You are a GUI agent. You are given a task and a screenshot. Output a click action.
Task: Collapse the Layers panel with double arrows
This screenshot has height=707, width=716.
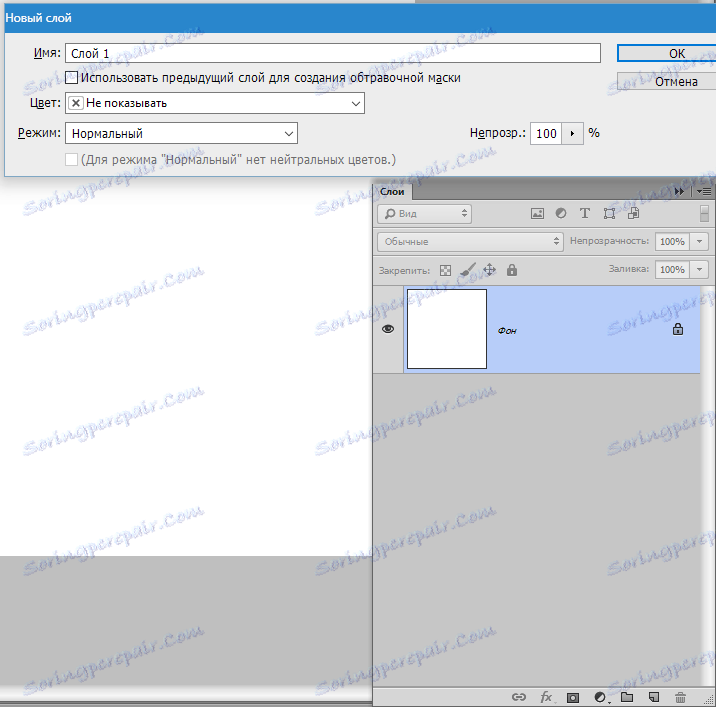pos(679,191)
